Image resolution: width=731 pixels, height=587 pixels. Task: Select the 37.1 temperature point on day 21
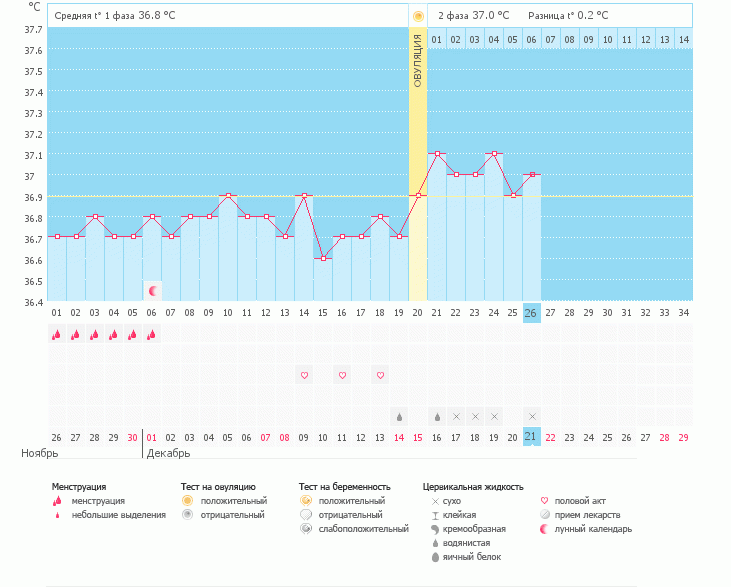pos(437,154)
